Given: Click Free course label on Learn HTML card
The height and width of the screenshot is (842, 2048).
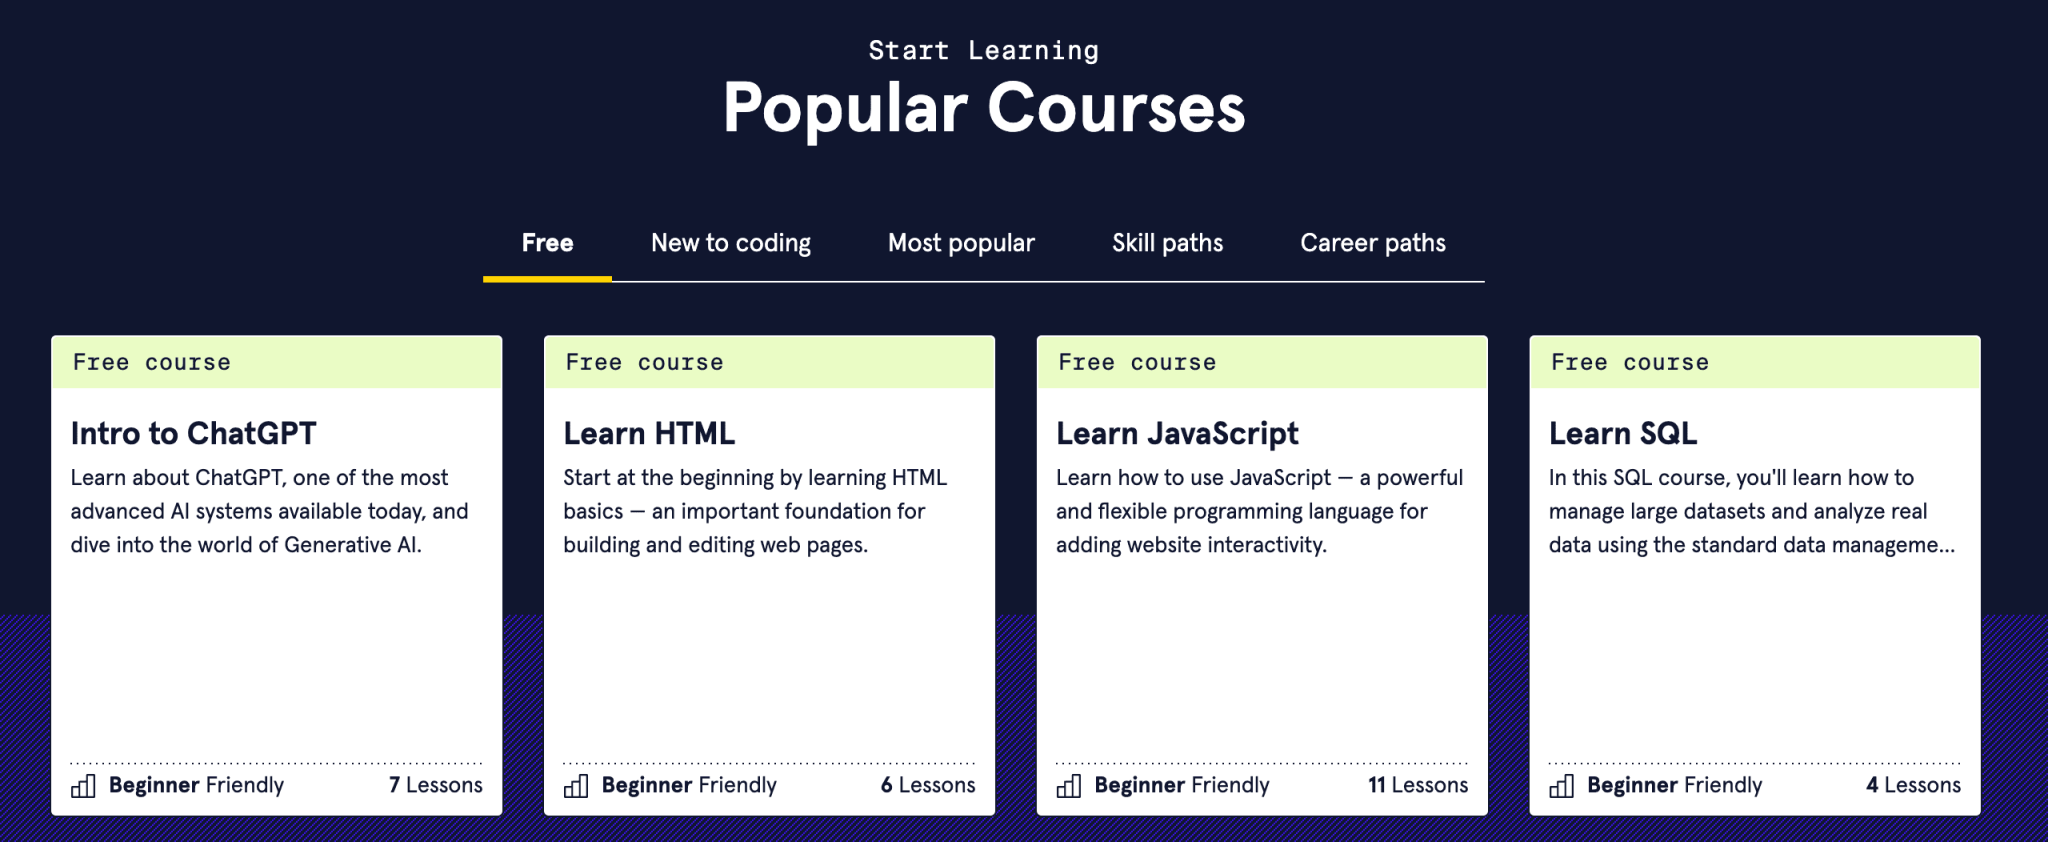Looking at the screenshot, I should pos(645,362).
